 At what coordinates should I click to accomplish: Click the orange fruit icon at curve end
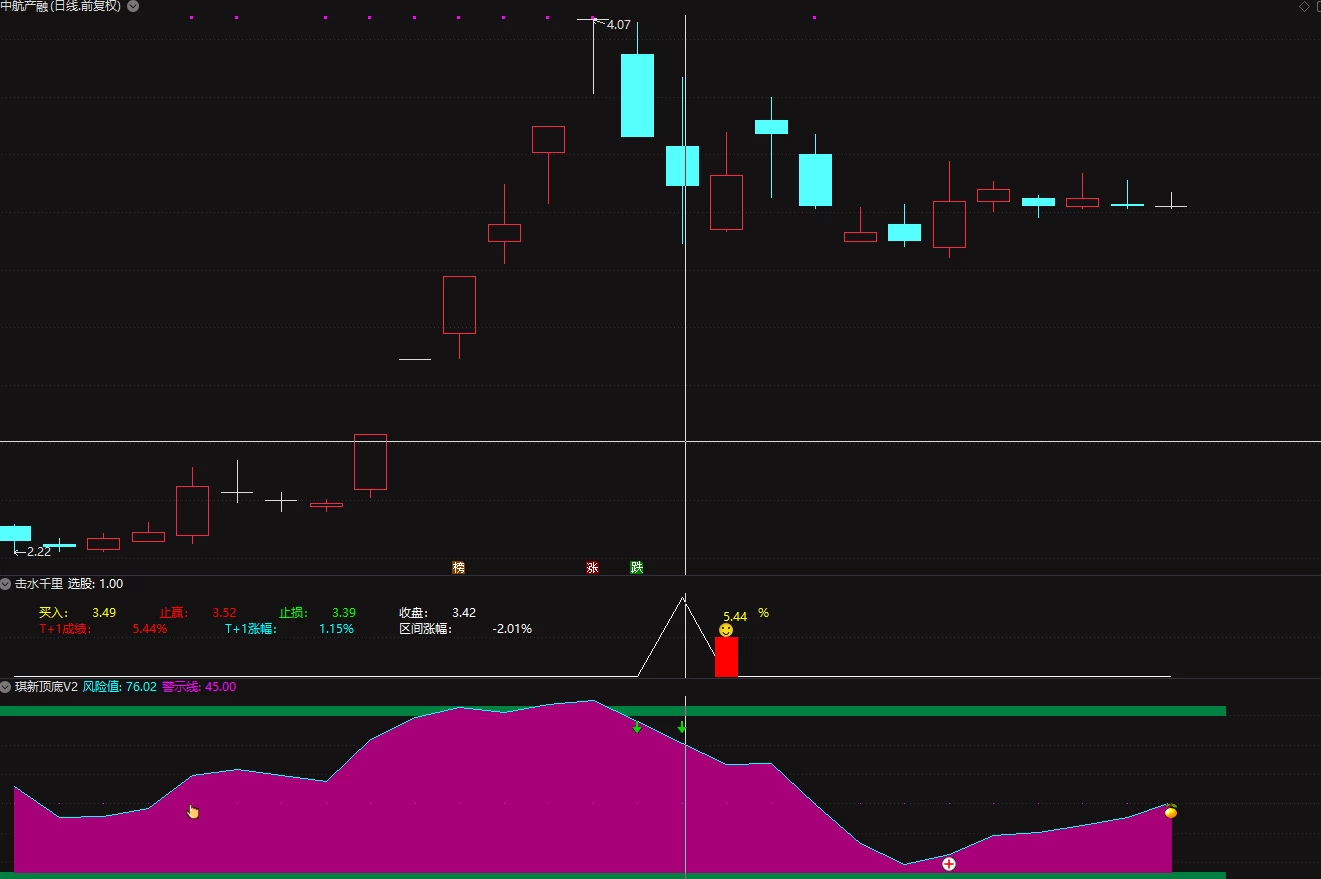tap(1171, 811)
